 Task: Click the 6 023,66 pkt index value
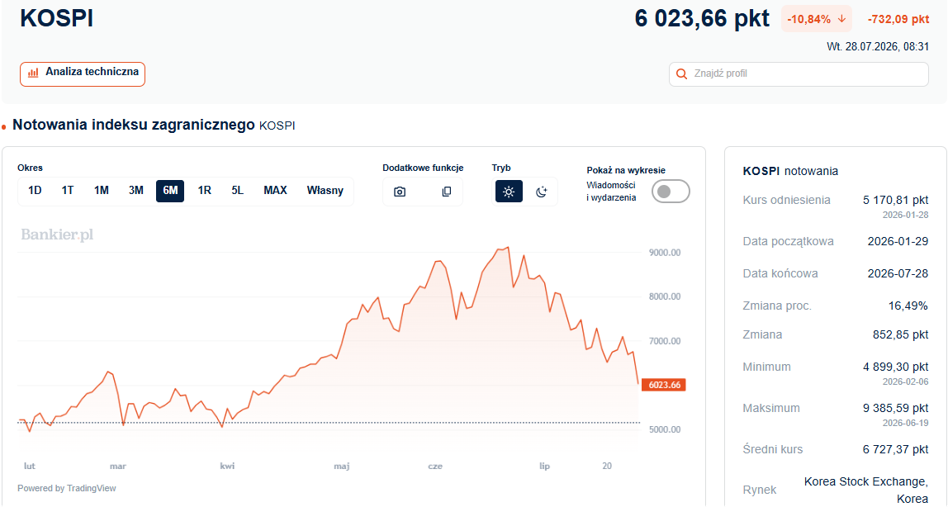702,18
